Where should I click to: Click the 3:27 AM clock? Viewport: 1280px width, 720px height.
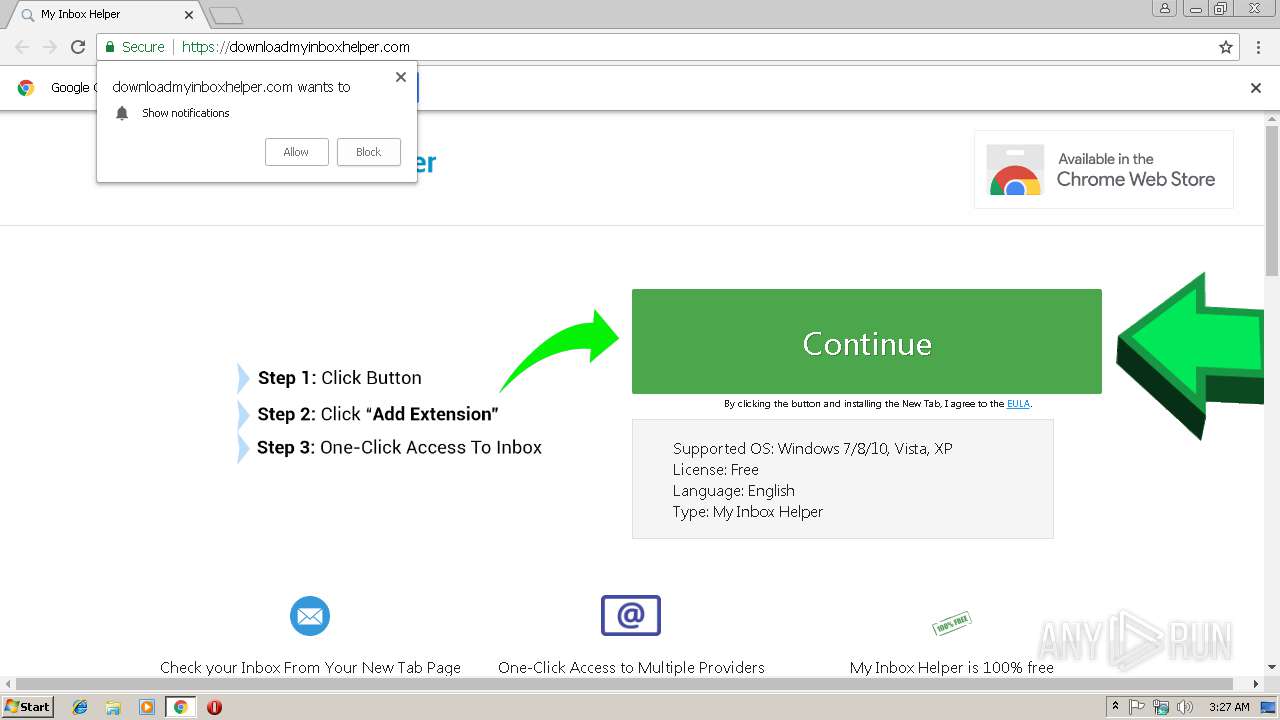point(1229,707)
